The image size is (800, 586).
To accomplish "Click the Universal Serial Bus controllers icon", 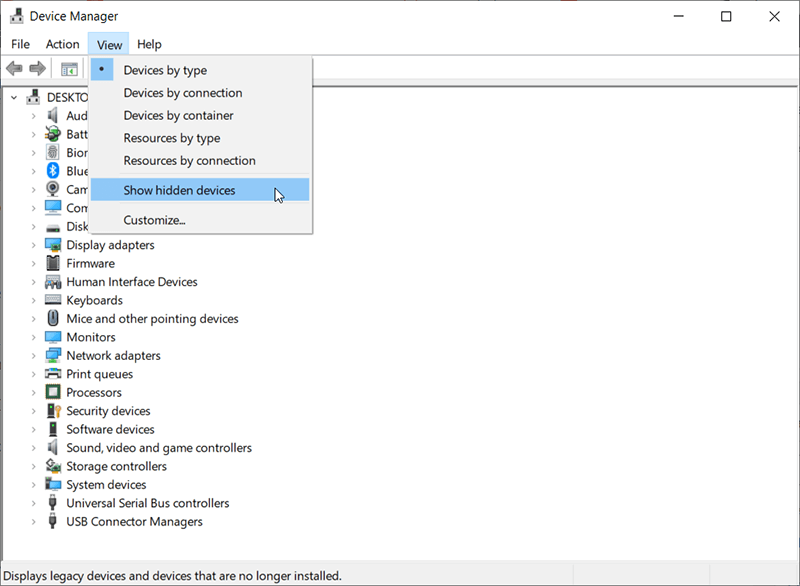I will [52, 503].
